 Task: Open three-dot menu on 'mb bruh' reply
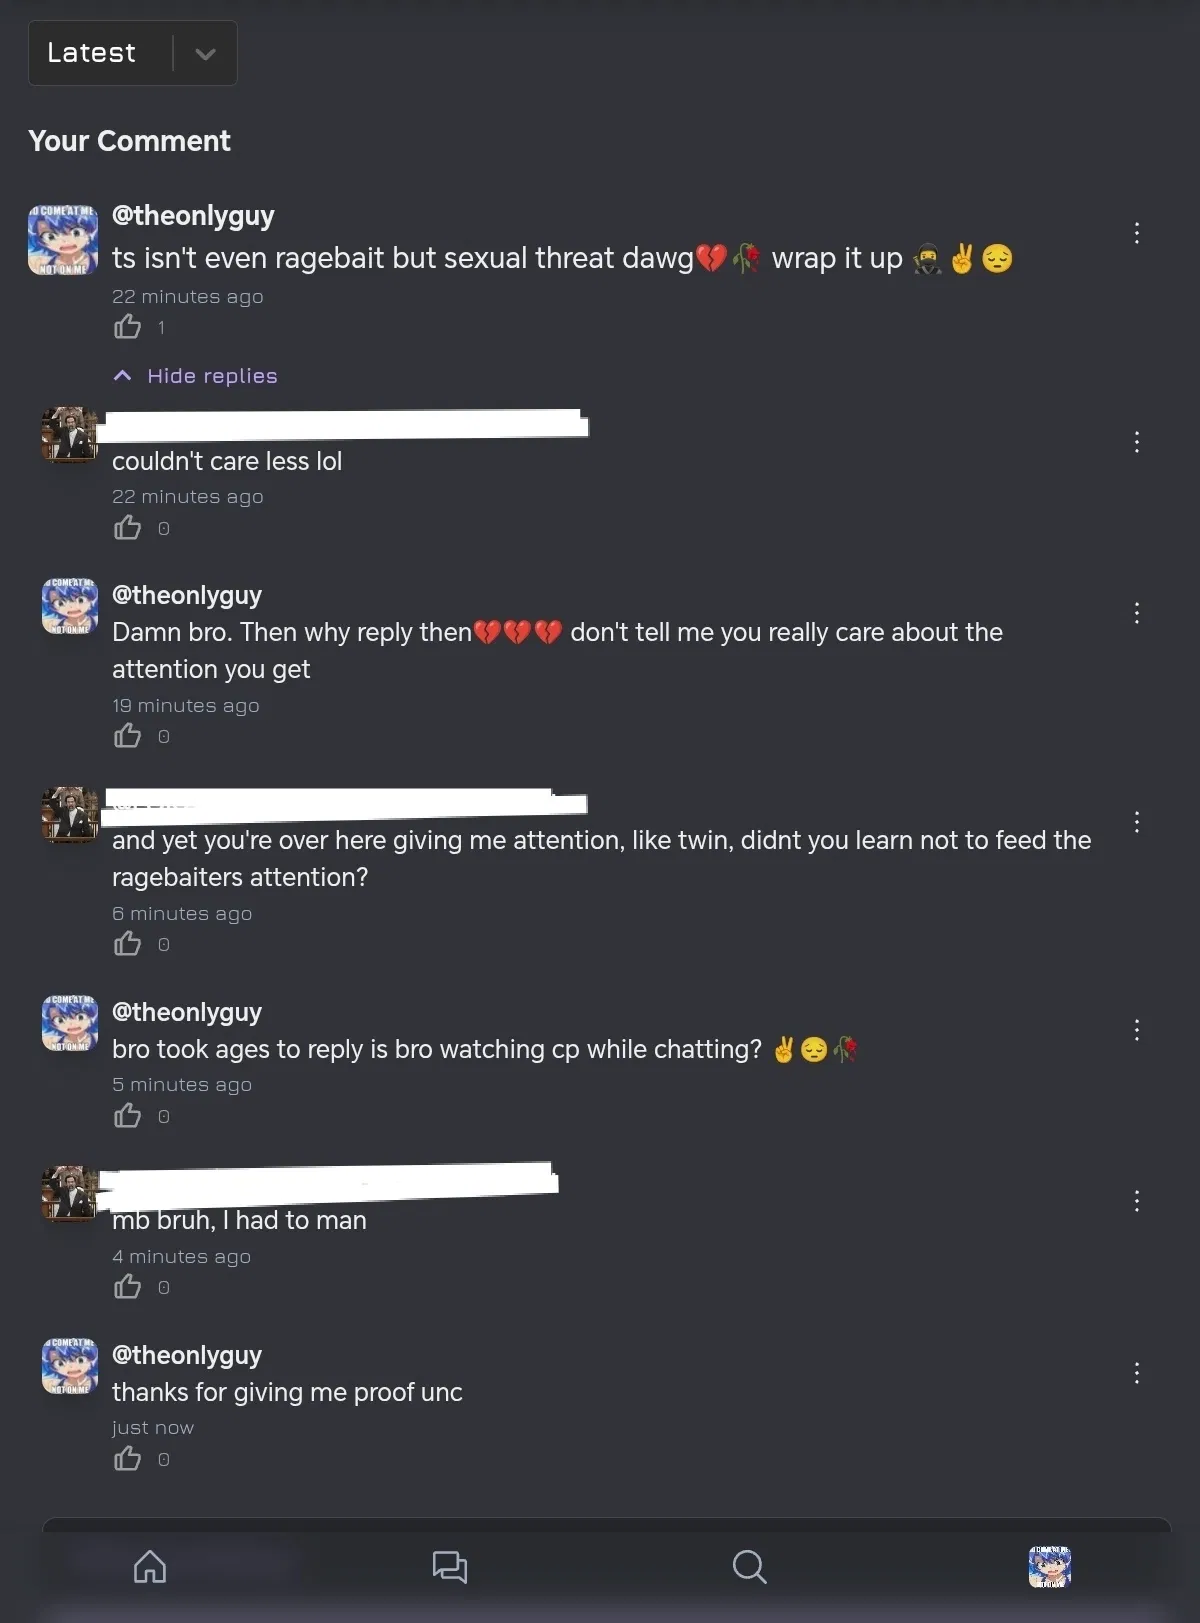[x=1137, y=1201]
